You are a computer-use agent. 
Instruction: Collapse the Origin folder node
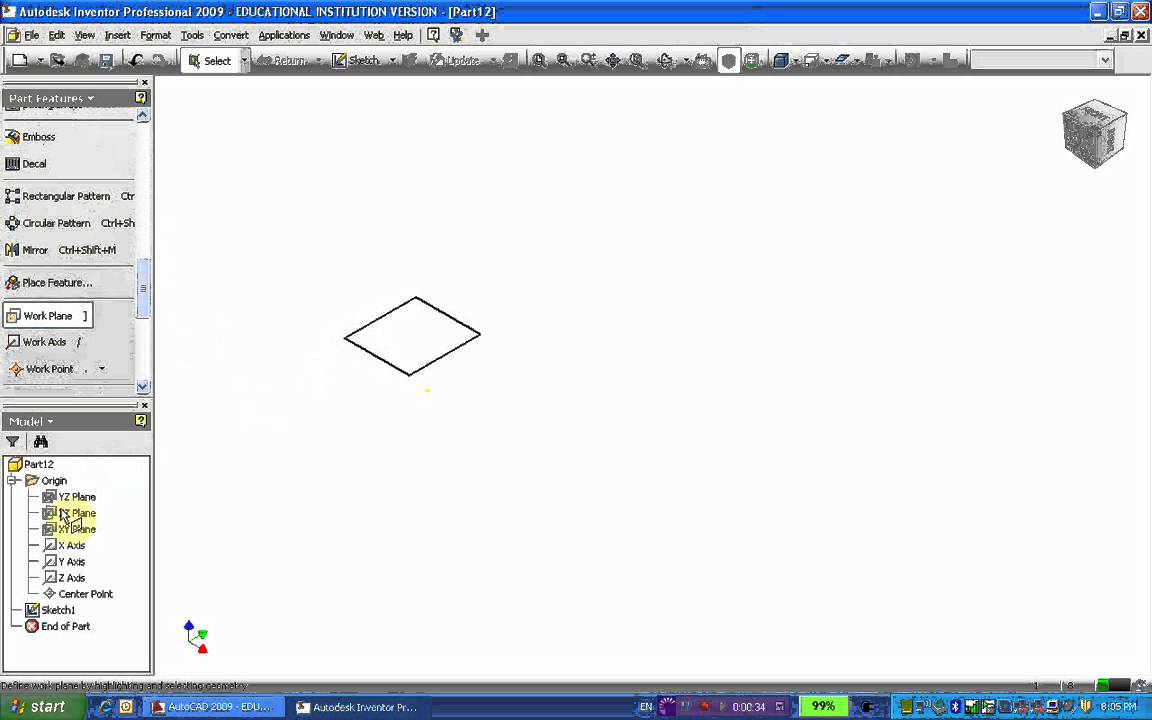click(12, 480)
